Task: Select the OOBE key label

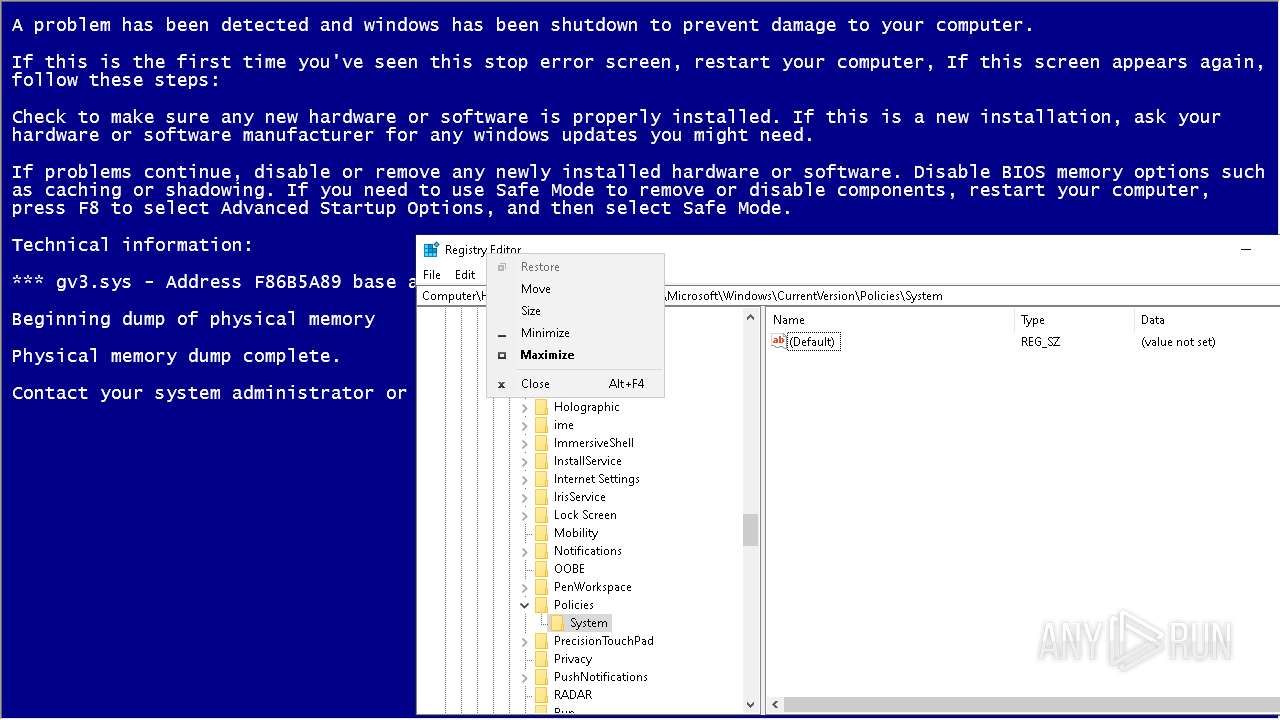Action: click(569, 569)
